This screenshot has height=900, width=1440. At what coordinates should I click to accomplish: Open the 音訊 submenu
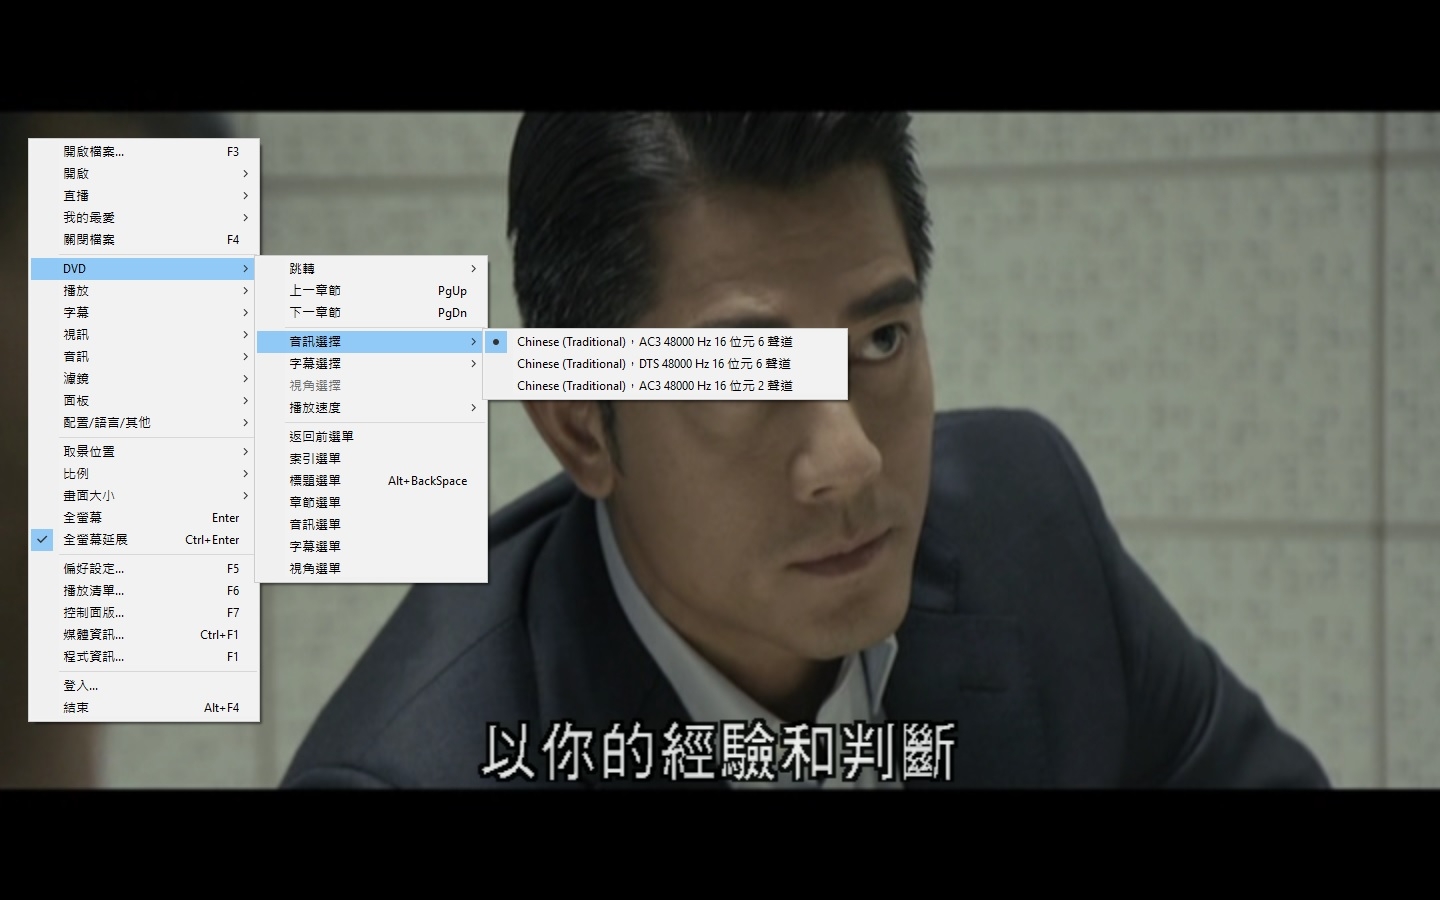(144, 357)
